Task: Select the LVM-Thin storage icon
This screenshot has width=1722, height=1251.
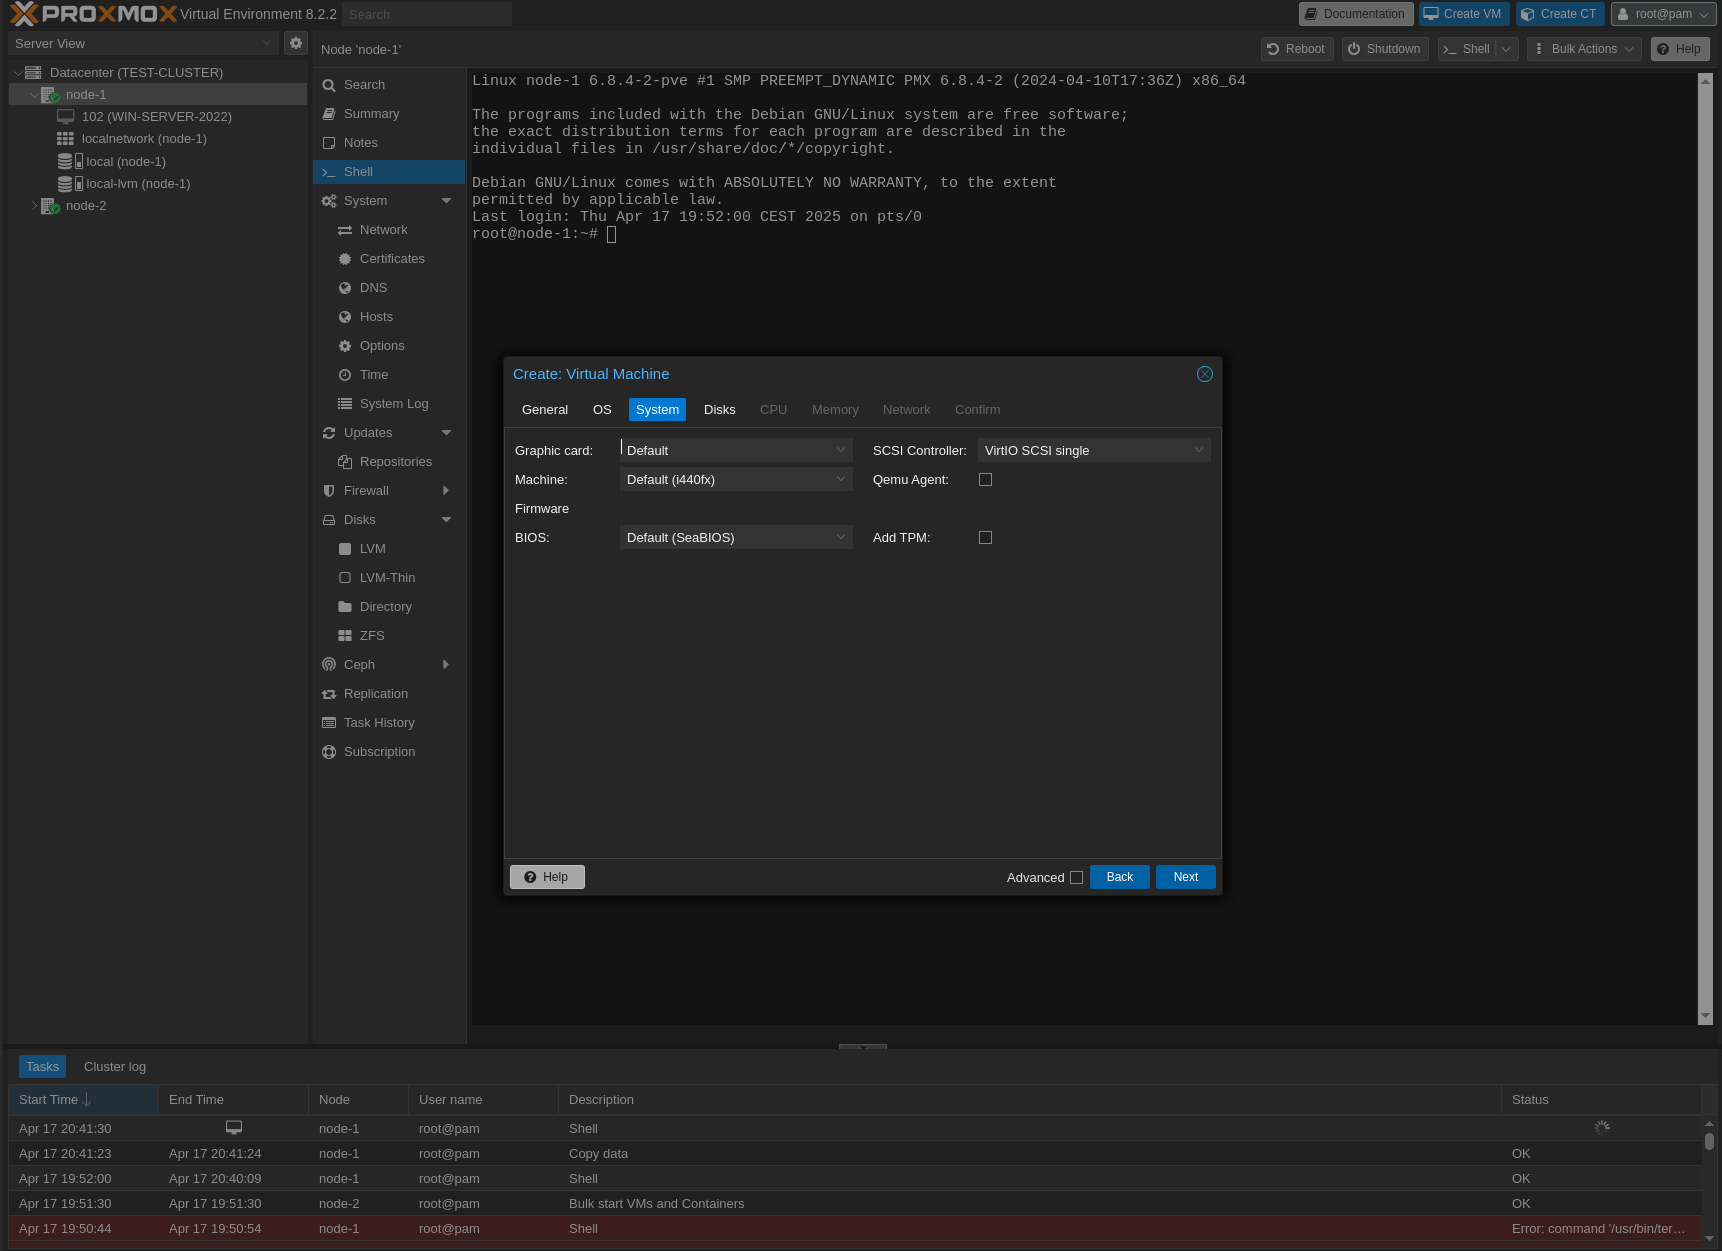Action: pos(345,577)
